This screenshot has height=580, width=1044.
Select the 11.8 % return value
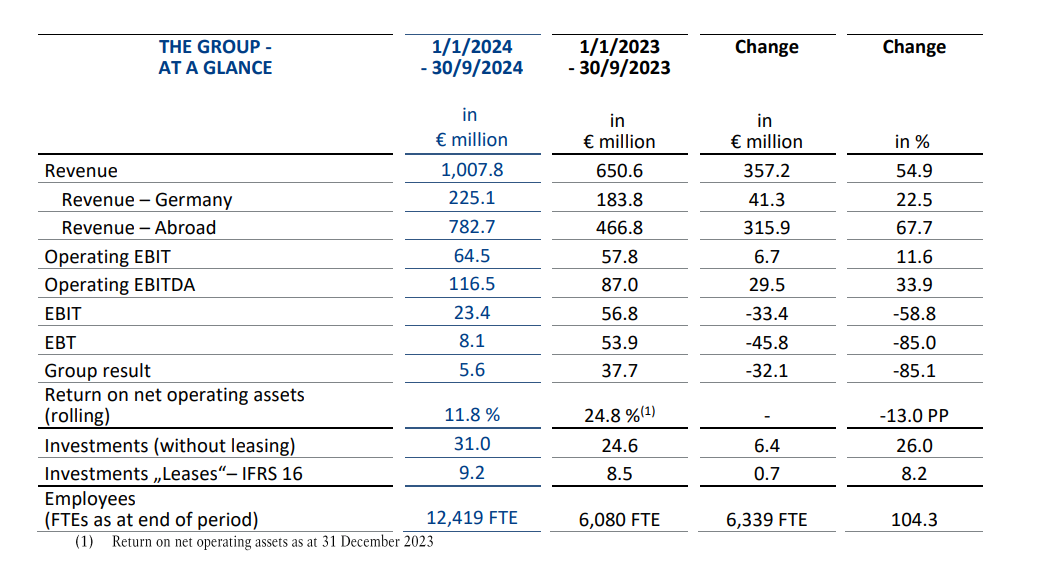[471, 414]
